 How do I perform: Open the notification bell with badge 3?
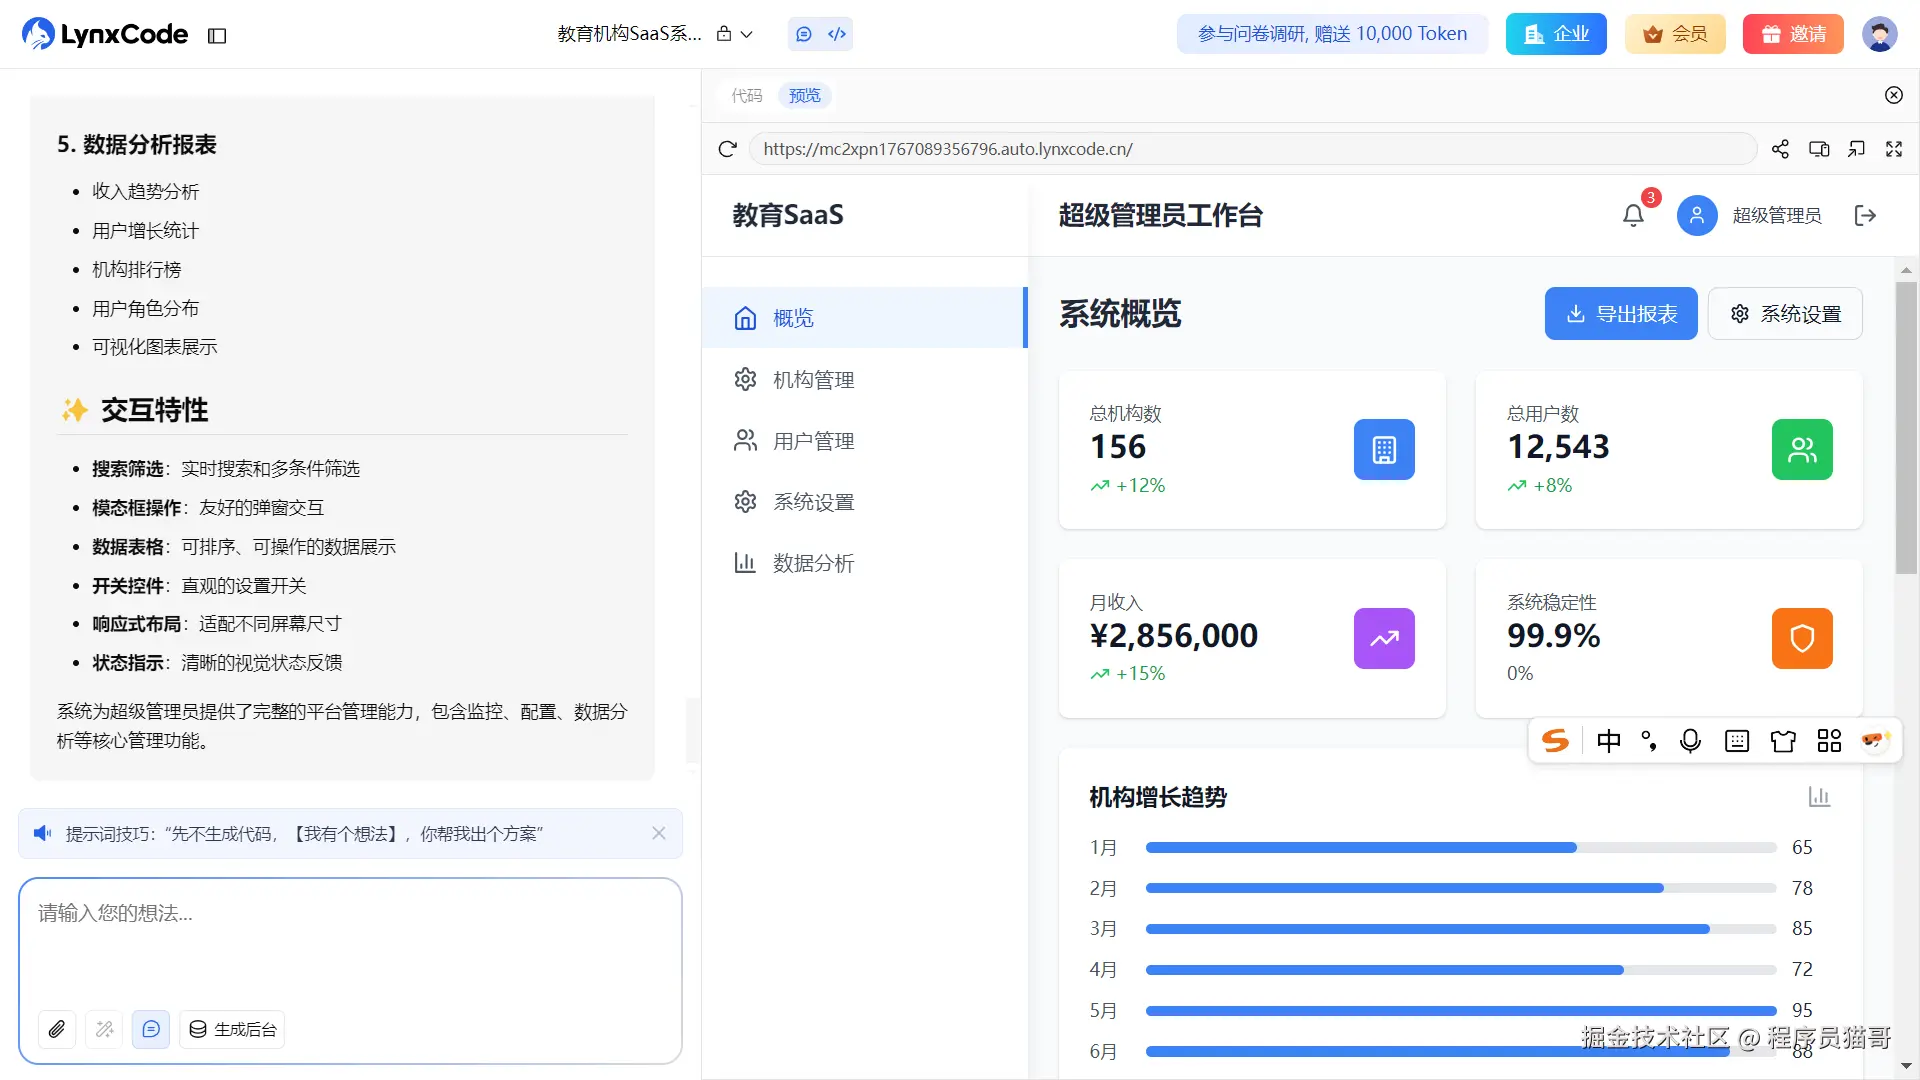click(x=1633, y=215)
